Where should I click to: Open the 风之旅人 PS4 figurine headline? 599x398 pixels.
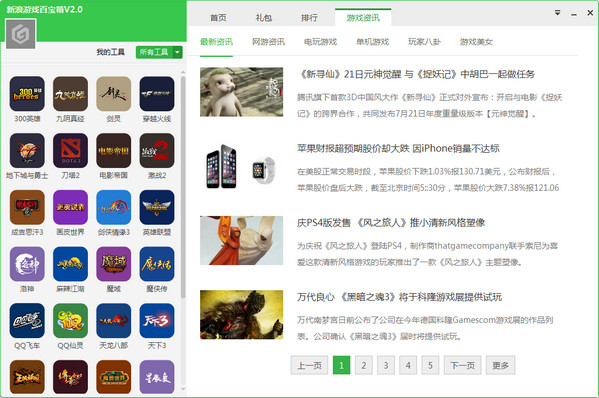click(x=391, y=223)
